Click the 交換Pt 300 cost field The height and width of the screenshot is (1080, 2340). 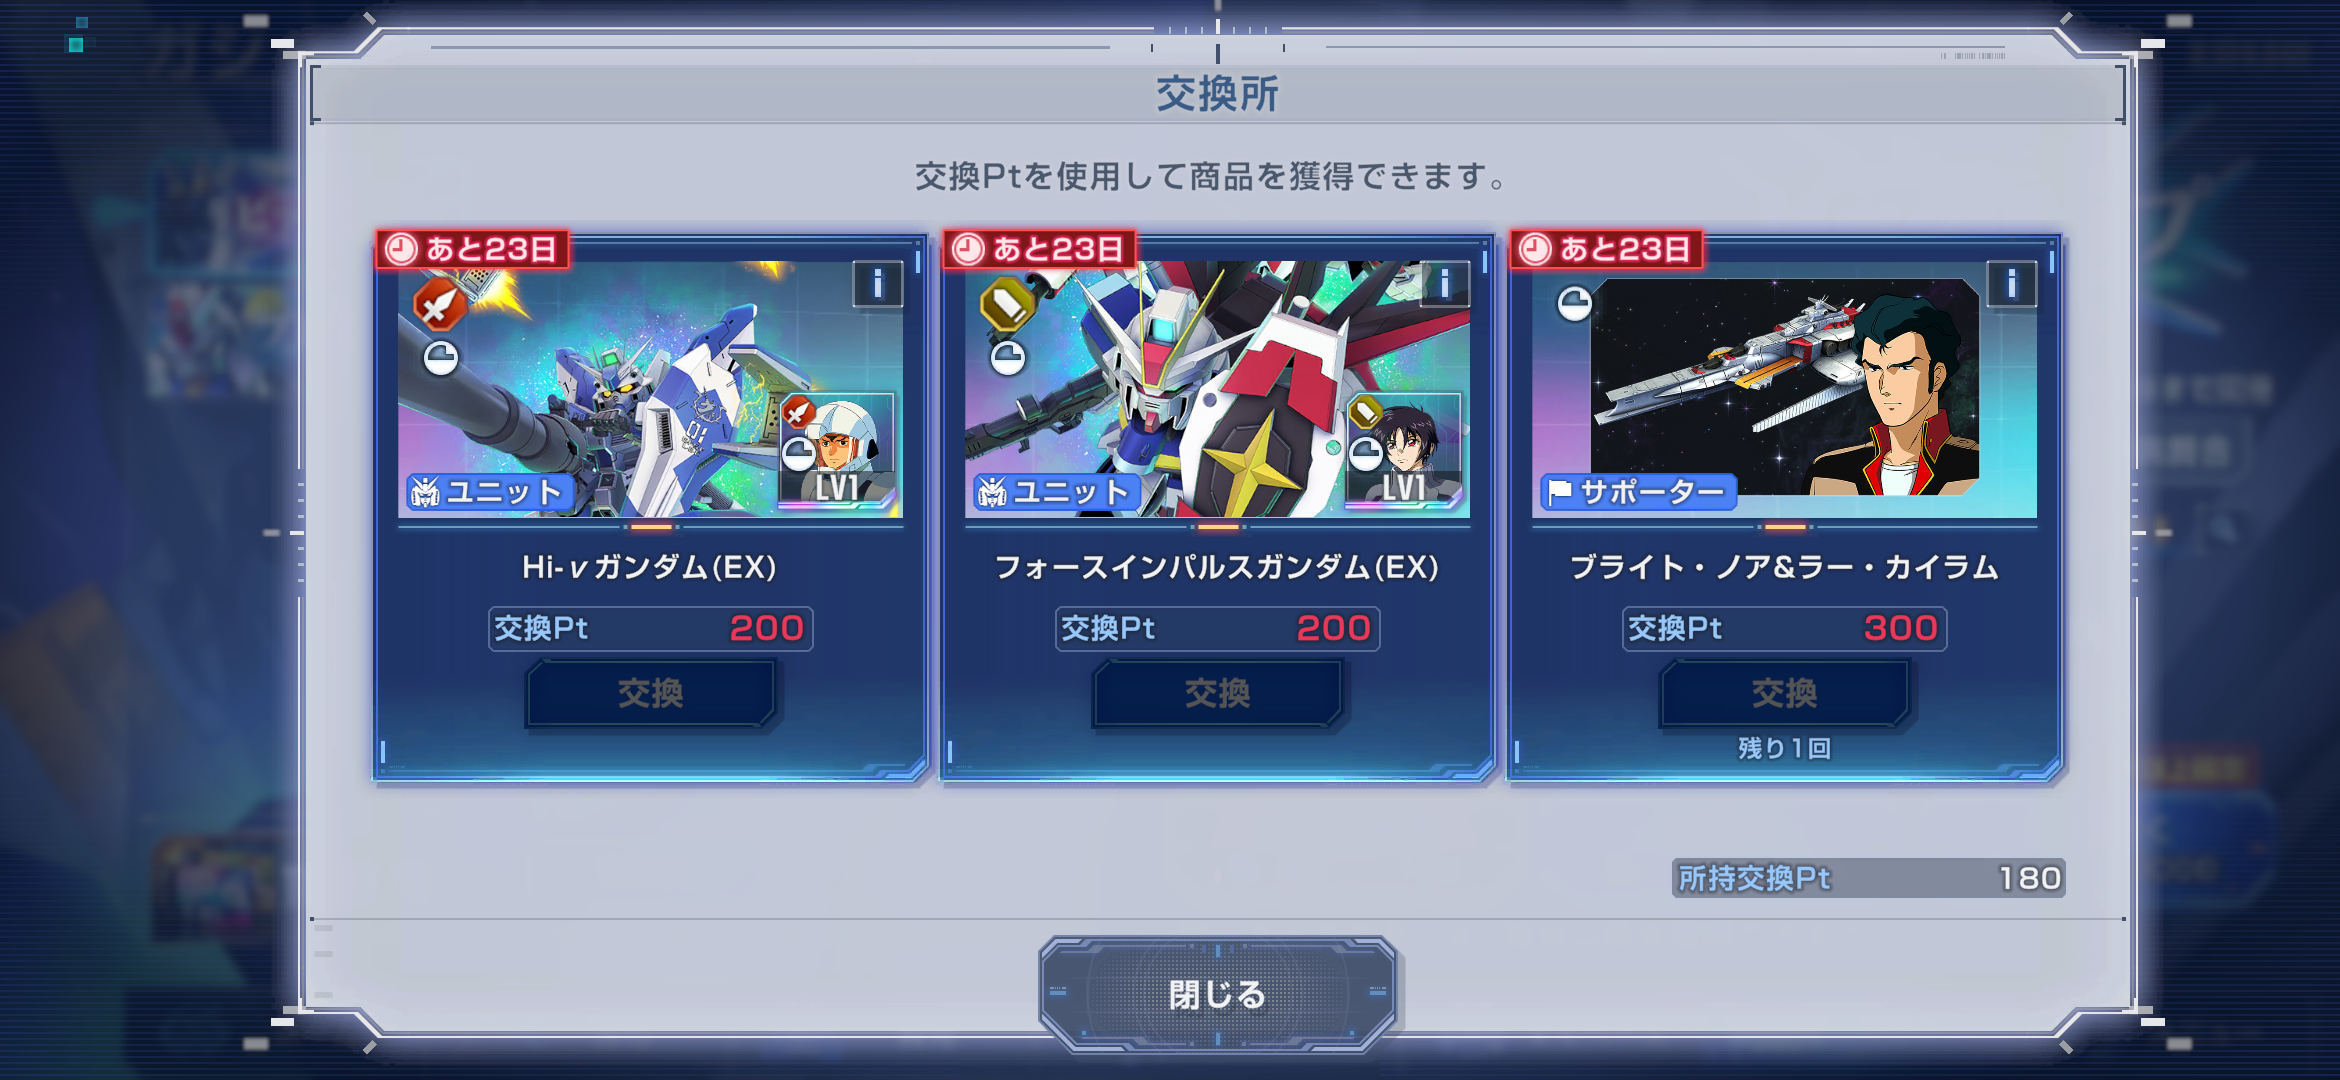point(1785,629)
